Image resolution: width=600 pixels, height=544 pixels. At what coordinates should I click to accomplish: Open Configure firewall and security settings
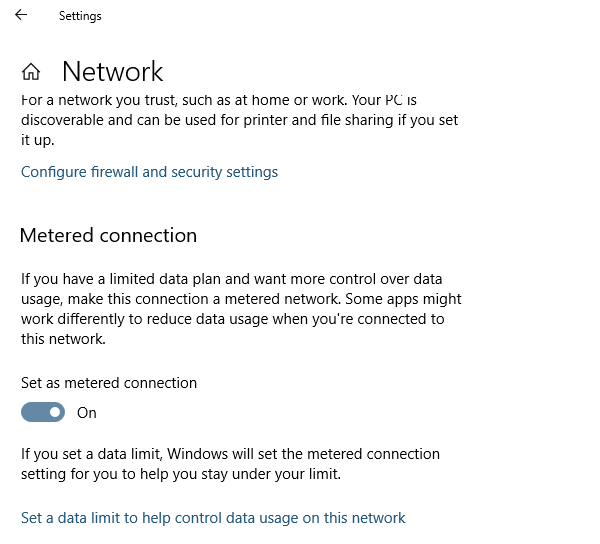pos(149,172)
